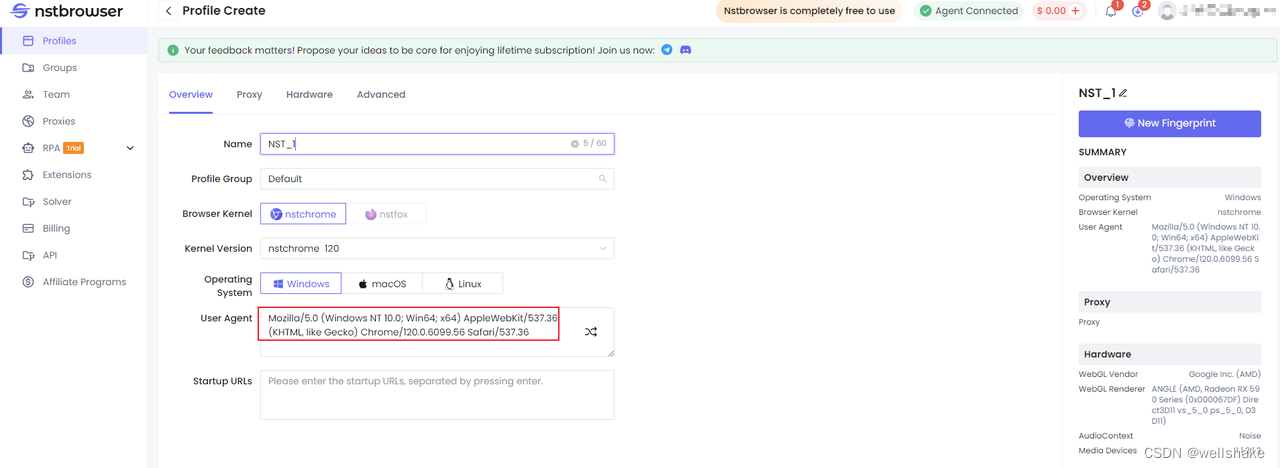This screenshot has height=468, width=1280.
Task: Click the User Agent text area
Action: point(437,332)
